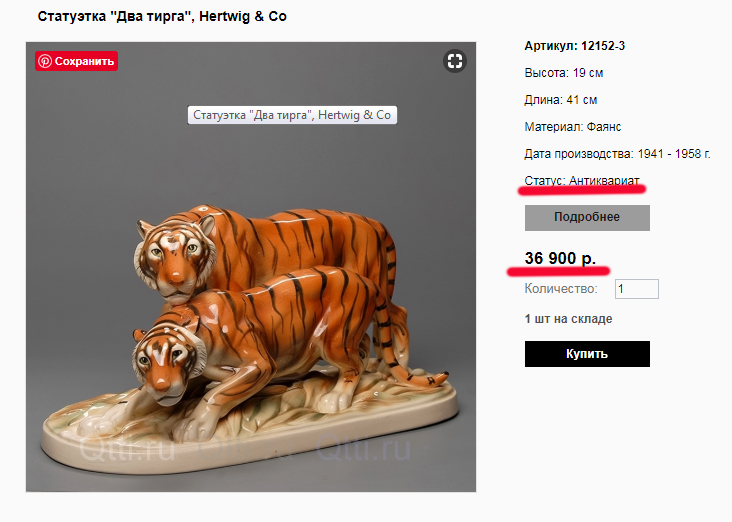Click the lower tiger's head in photo

pyautogui.click(x=167, y=353)
